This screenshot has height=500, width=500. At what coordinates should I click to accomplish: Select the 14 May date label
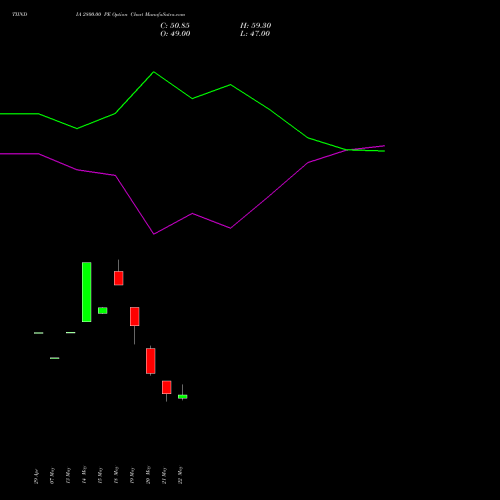click(84, 475)
